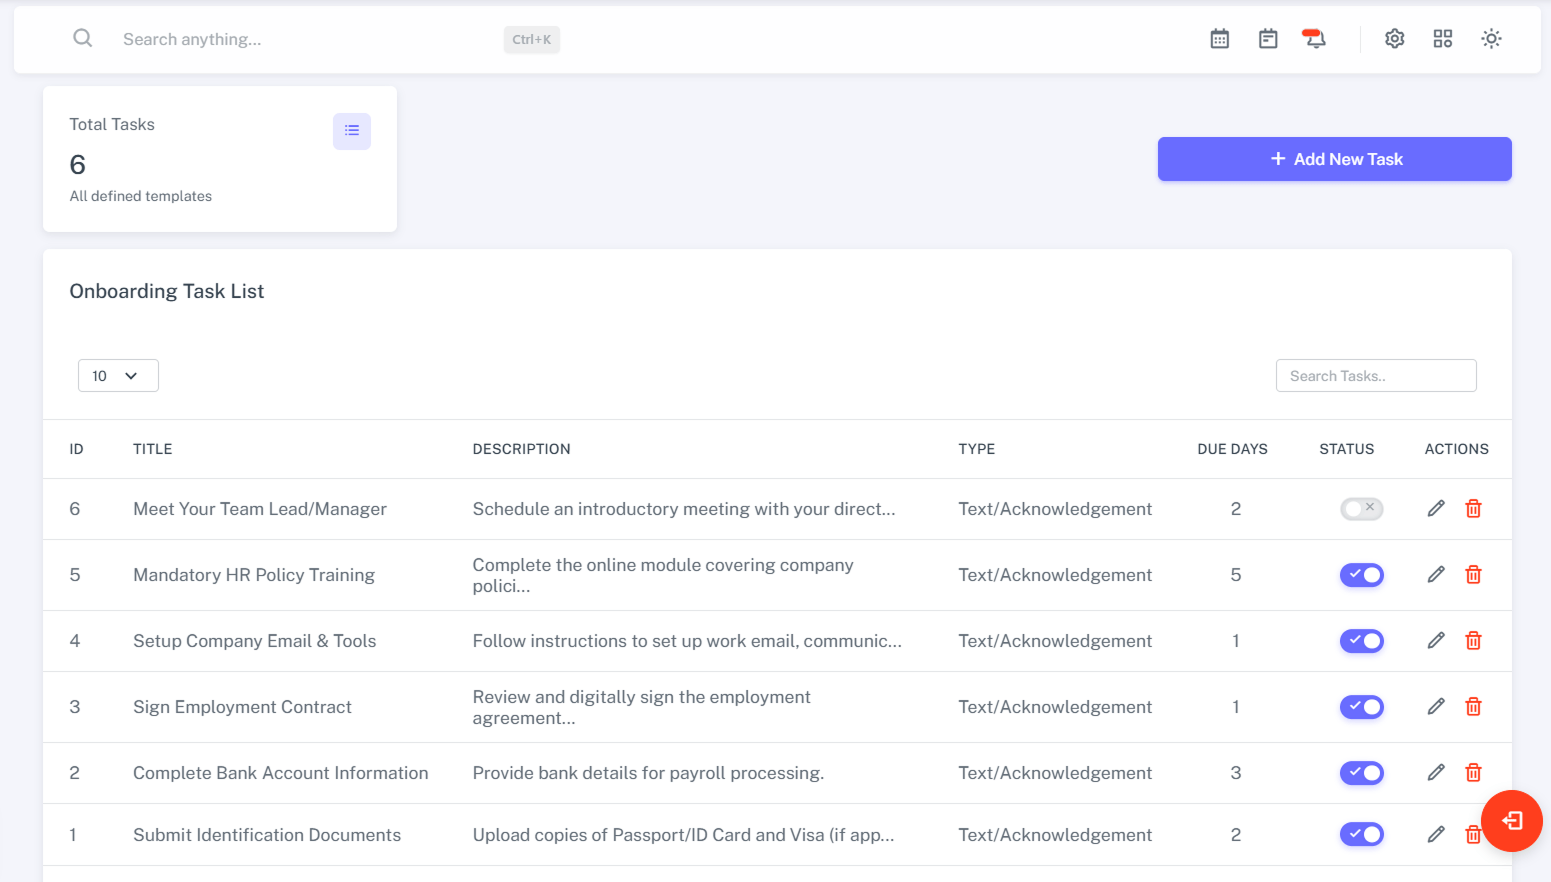Click the red floating logout button
The width and height of the screenshot is (1551, 882).
pyautogui.click(x=1511, y=821)
